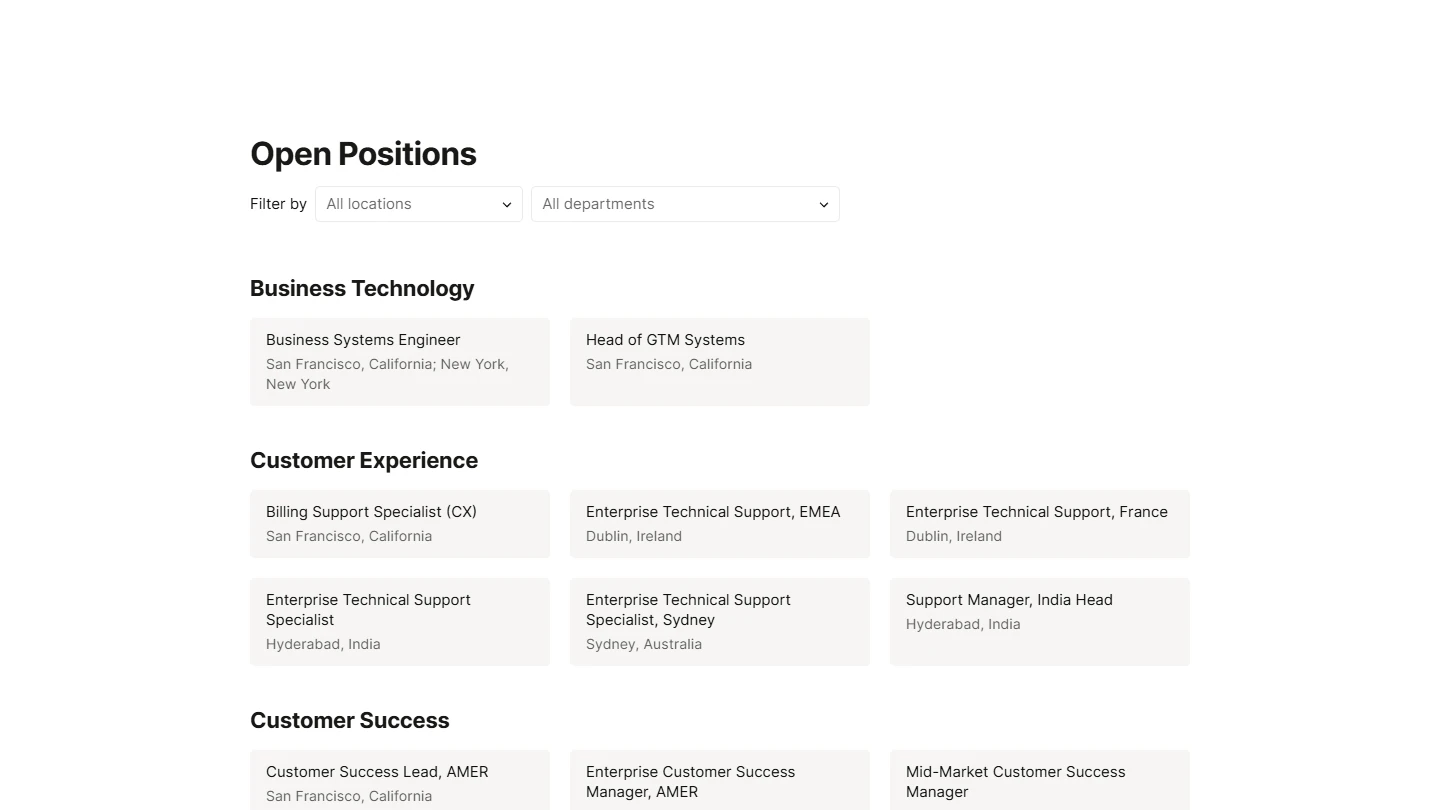Open Head of GTM Systems position
The image size is (1440, 810).
tap(719, 361)
